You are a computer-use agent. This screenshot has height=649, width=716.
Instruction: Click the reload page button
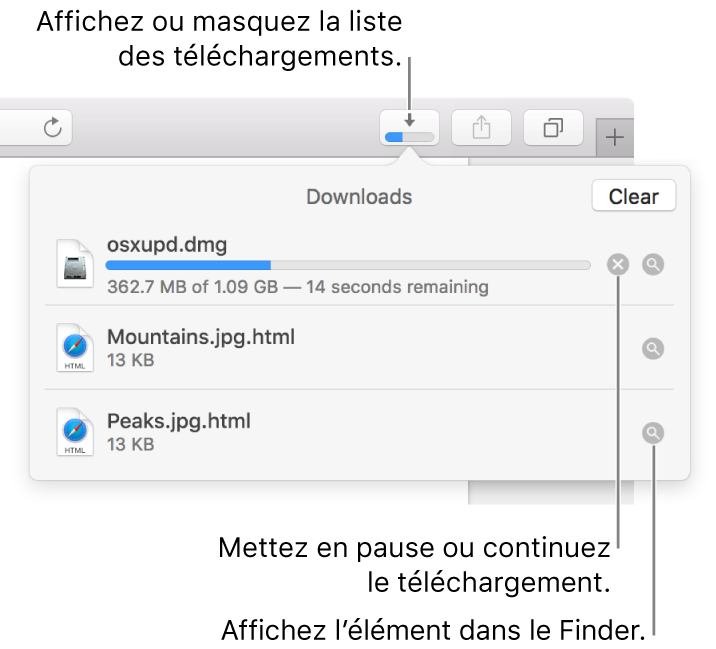[53, 127]
